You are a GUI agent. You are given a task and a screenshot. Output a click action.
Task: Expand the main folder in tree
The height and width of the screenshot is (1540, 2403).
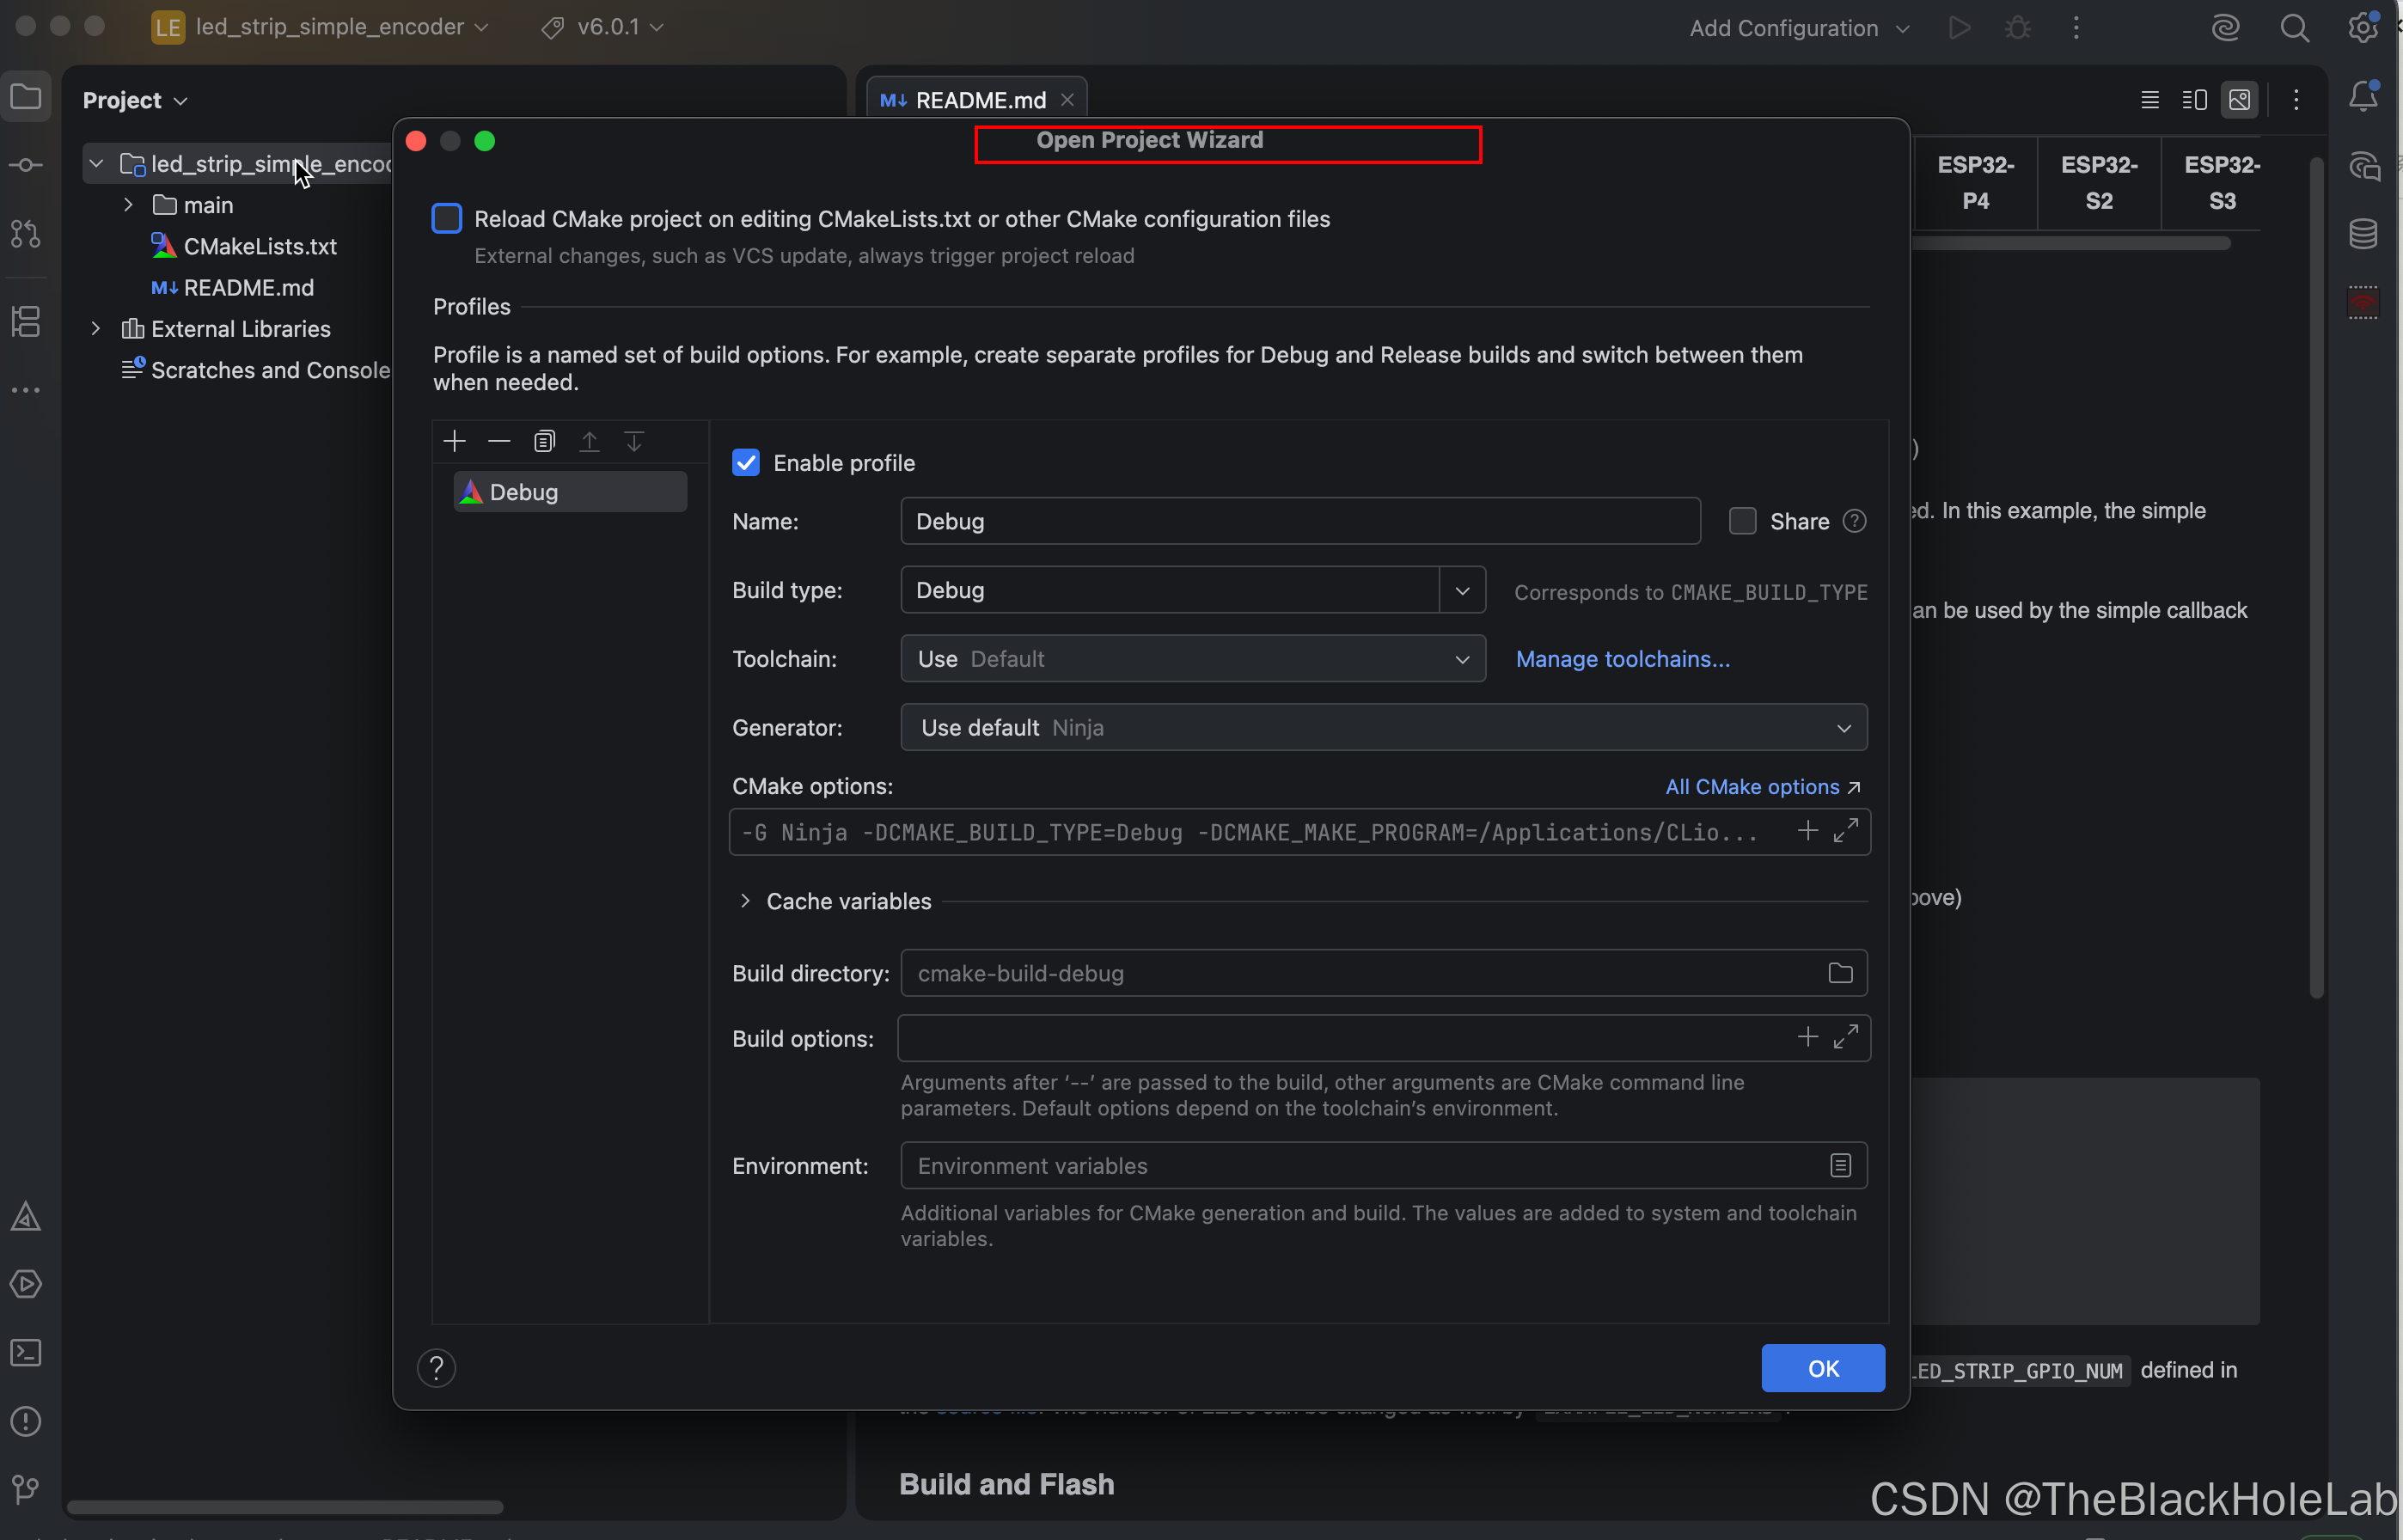[x=128, y=205]
